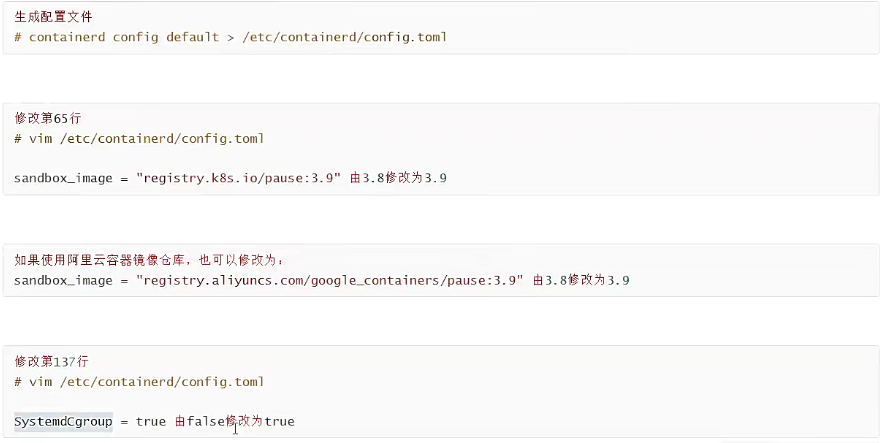The width and height of the screenshot is (882, 443).
Task: Click the vim command under "修改第137行"
Action: (139, 382)
